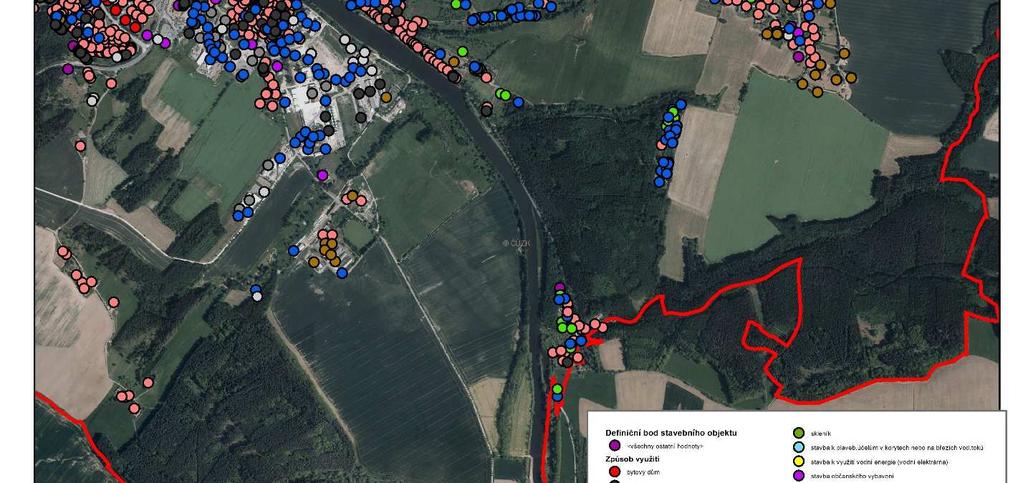Click the purple marker atop the riverside cluster
The height and width of the screenshot is (483, 1023).
pos(559,287)
